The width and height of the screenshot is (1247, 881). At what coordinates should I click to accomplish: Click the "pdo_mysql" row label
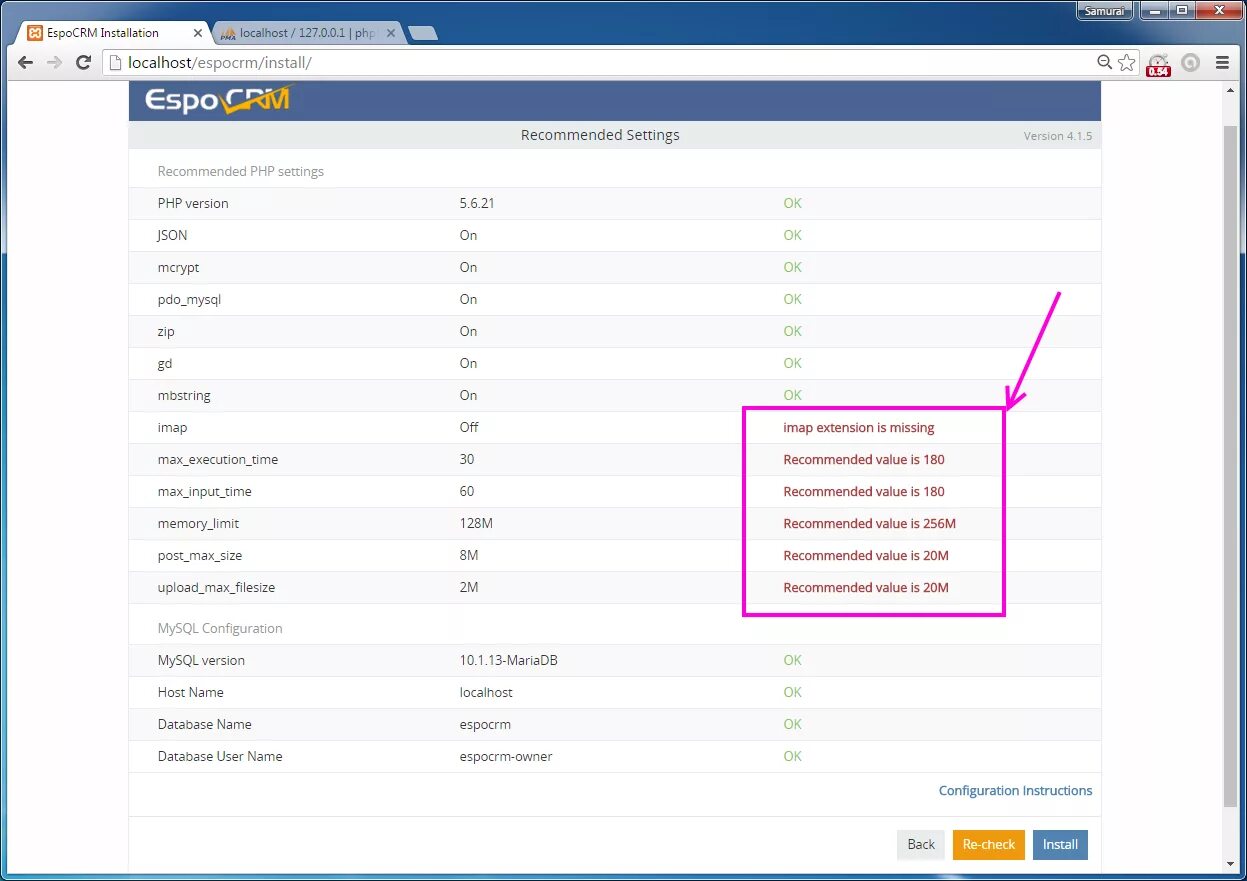pyautogui.click(x=191, y=299)
